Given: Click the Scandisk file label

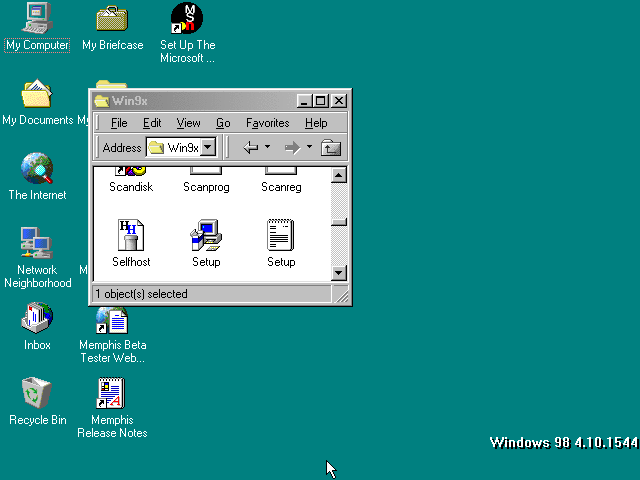Looking at the screenshot, I should [131, 187].
